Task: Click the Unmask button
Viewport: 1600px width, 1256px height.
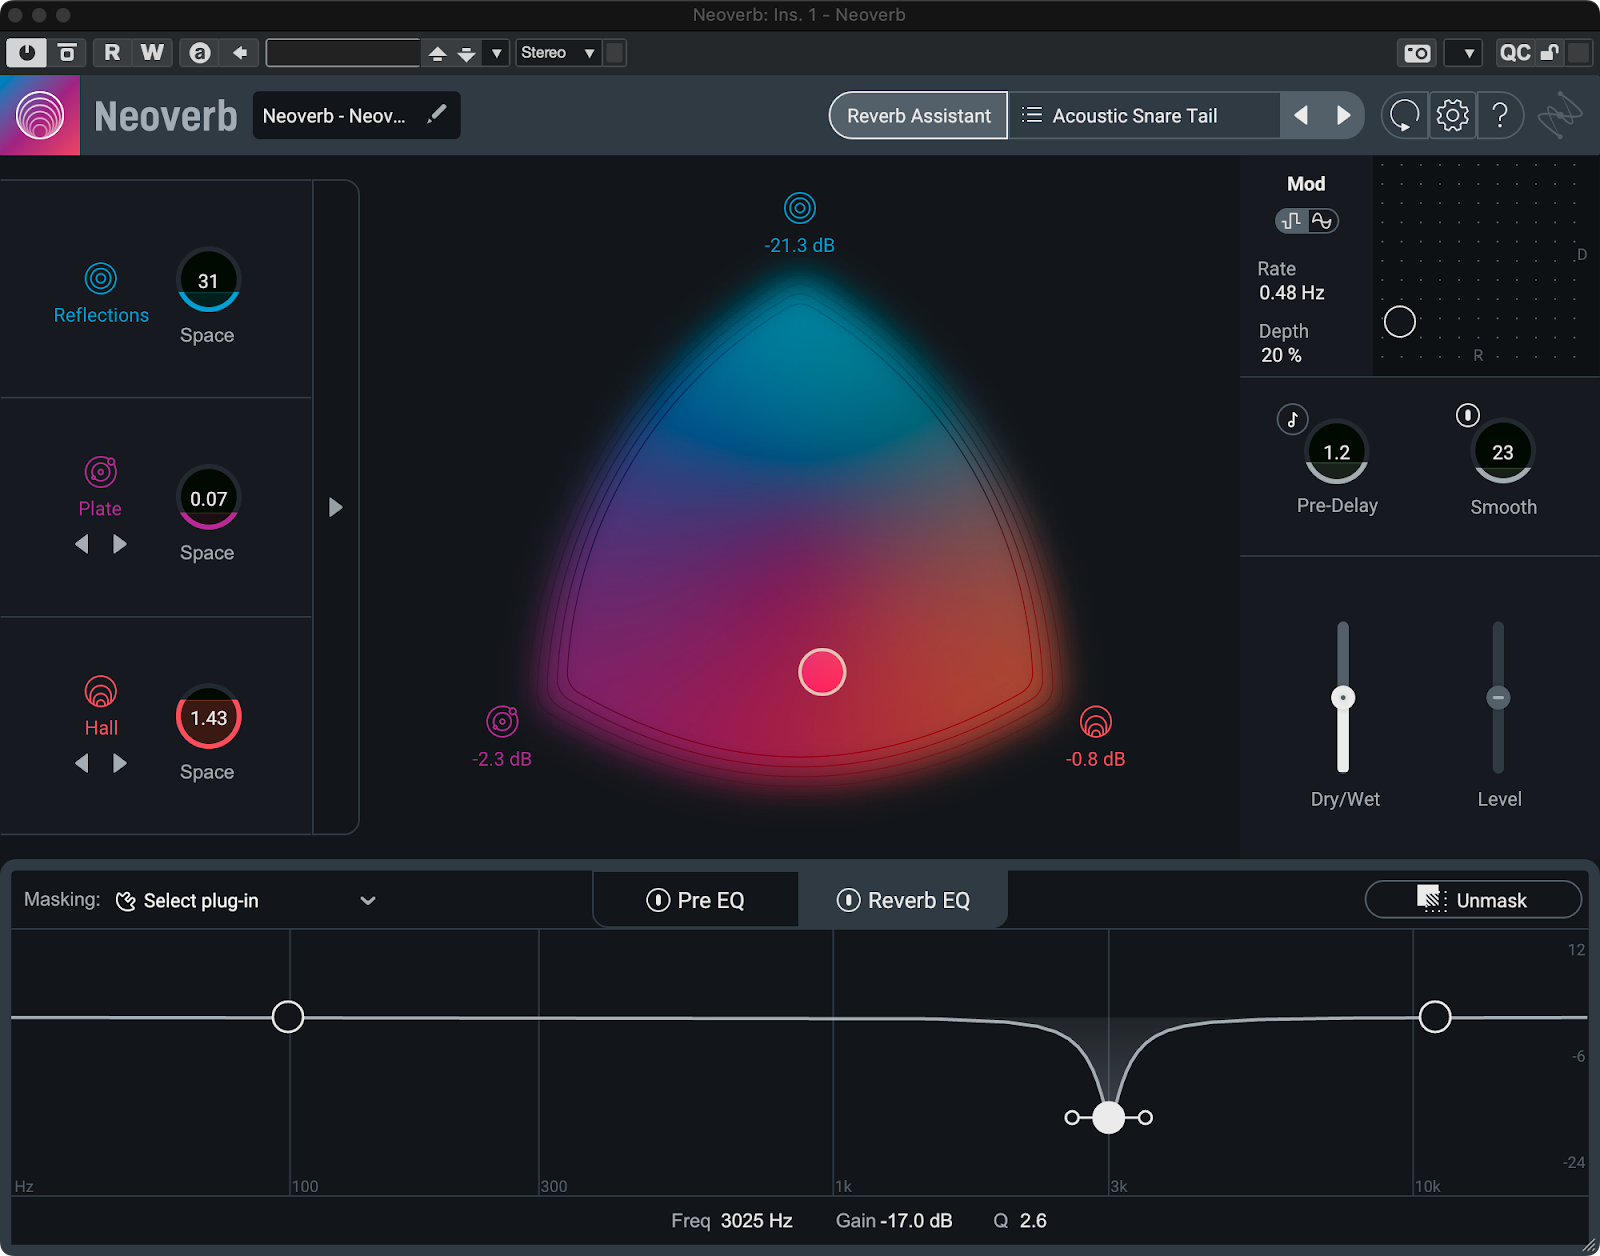Action: [x=1472, y=900]
